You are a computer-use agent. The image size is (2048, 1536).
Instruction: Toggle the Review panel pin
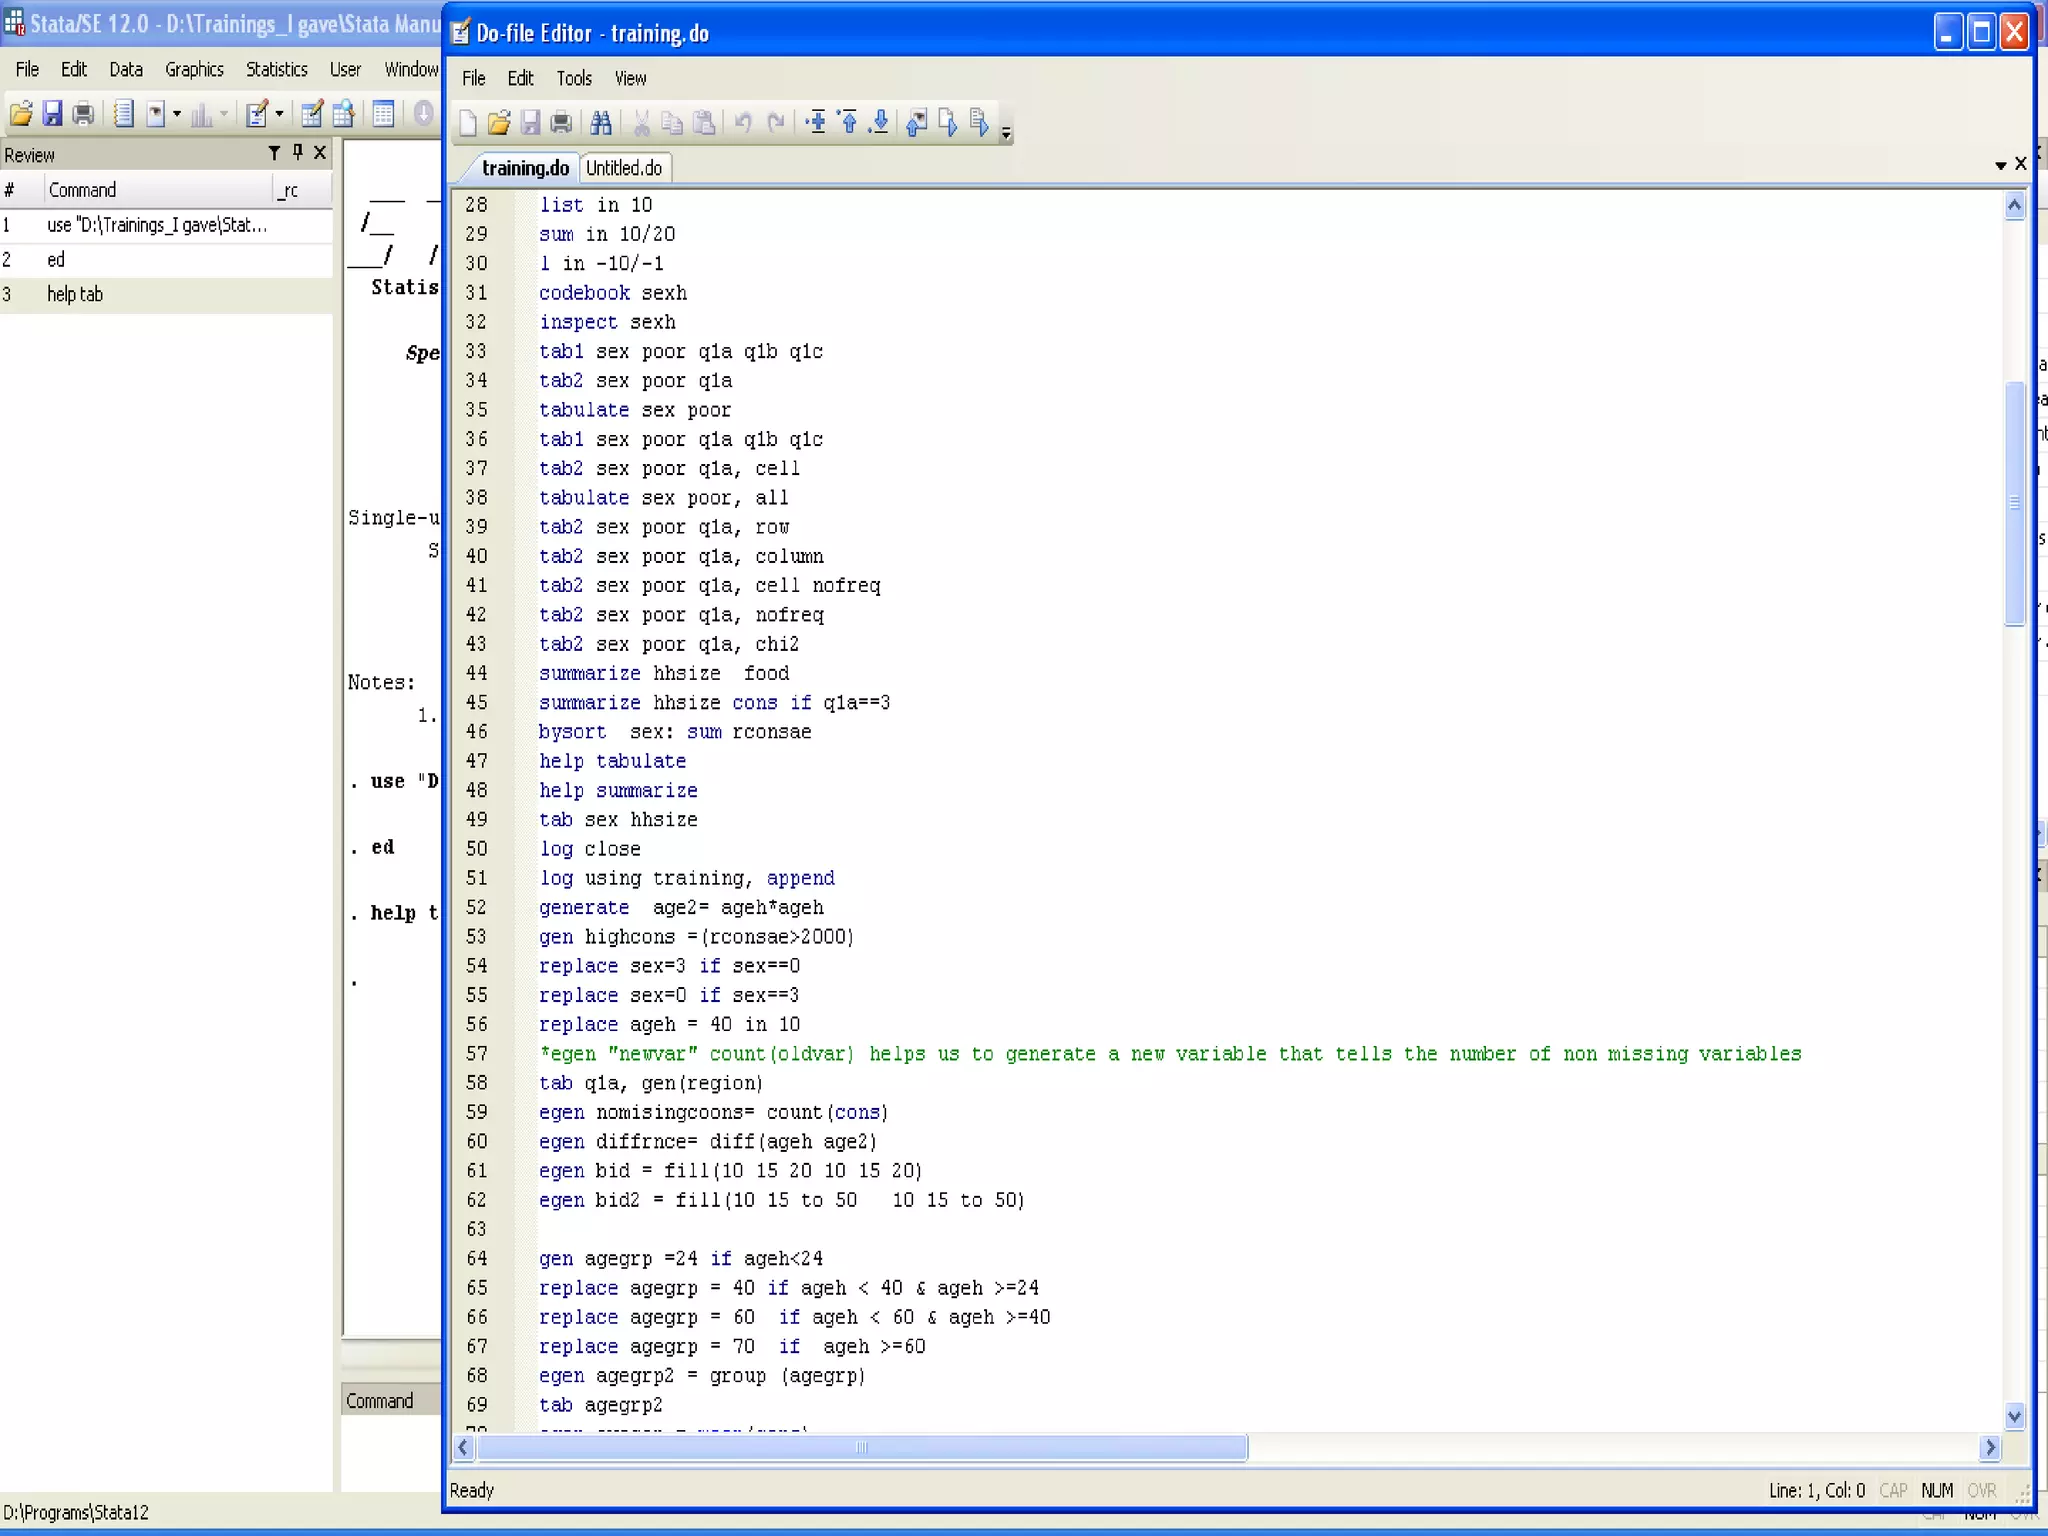pyautogui.click(x=297, y=152)
